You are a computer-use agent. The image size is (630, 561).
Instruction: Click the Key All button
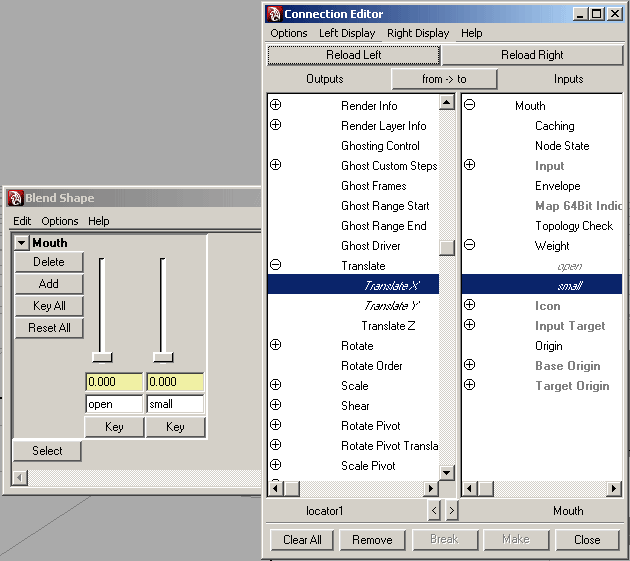49,306
